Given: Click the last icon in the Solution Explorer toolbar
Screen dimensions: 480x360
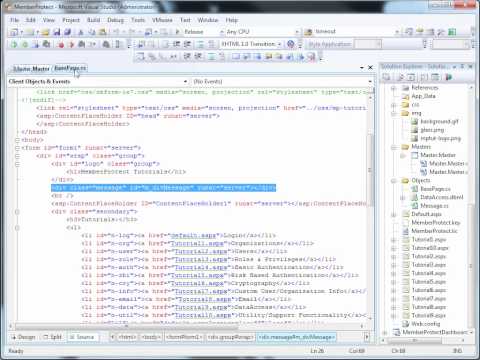Looking at the screenshot, I should tap(449, 77).
